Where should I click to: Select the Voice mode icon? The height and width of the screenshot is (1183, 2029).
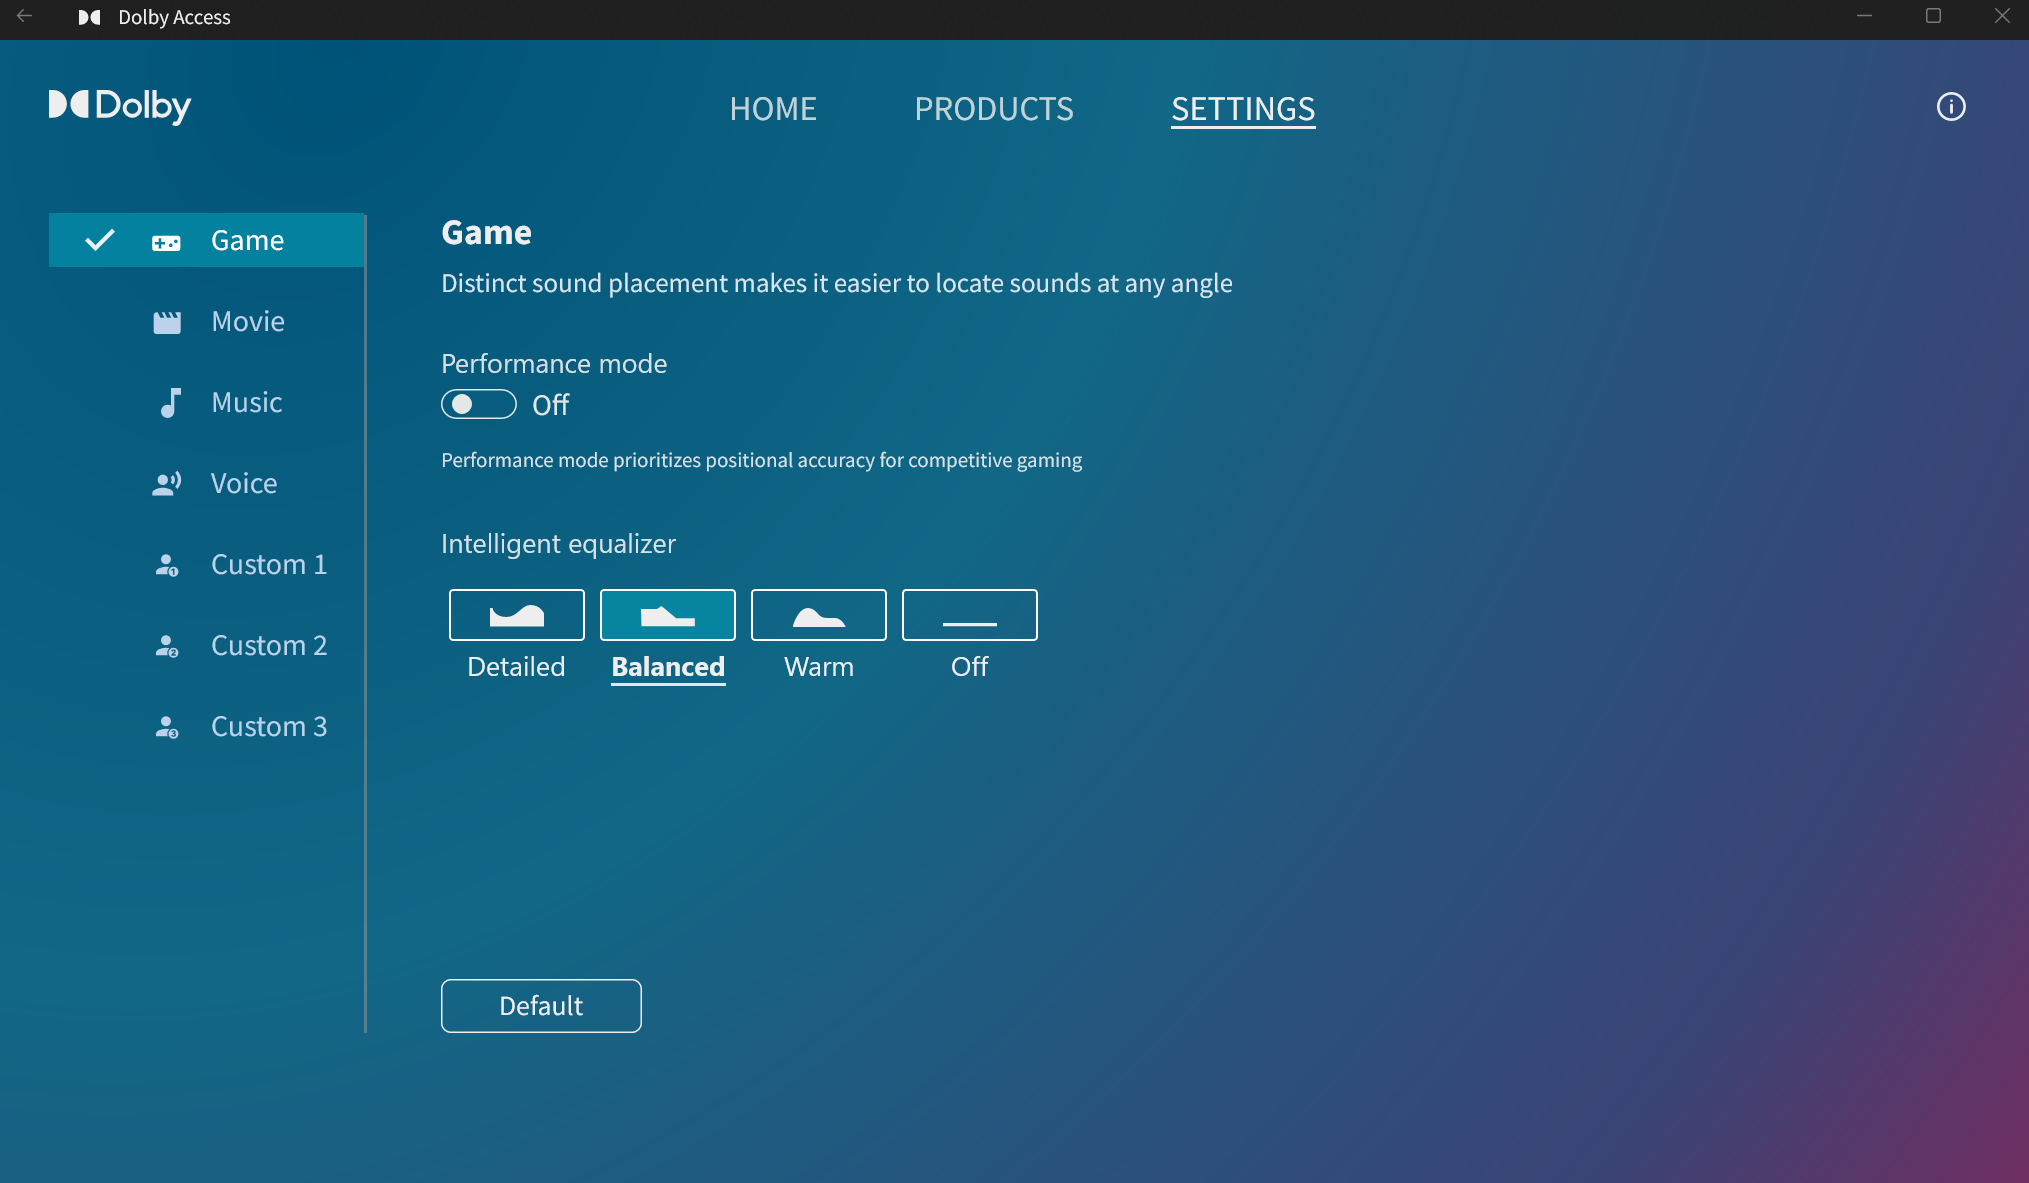pos(168,482)
